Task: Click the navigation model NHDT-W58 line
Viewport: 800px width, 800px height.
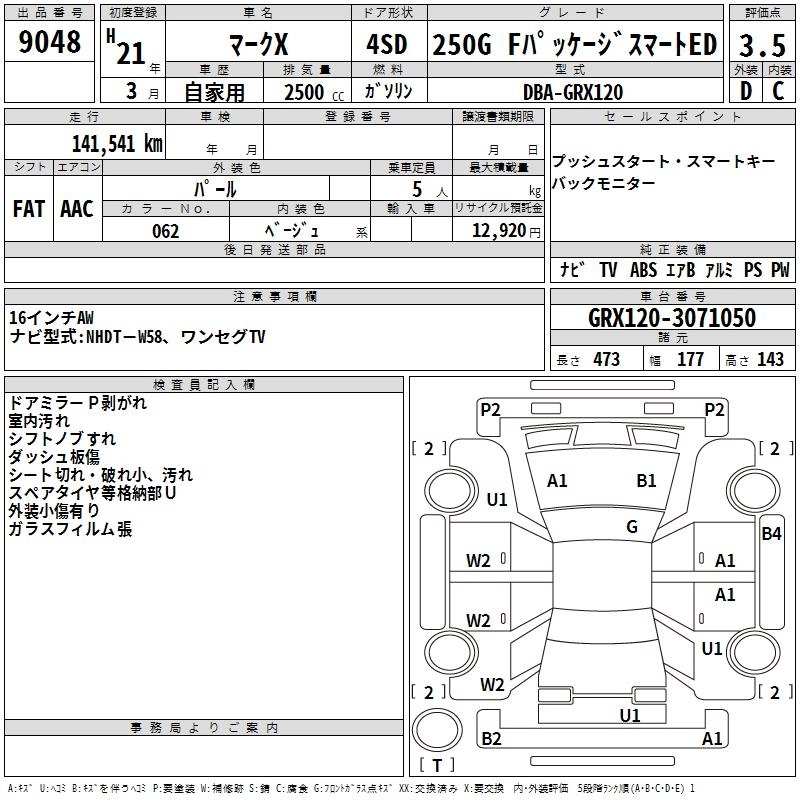Action: coord(138,337)
